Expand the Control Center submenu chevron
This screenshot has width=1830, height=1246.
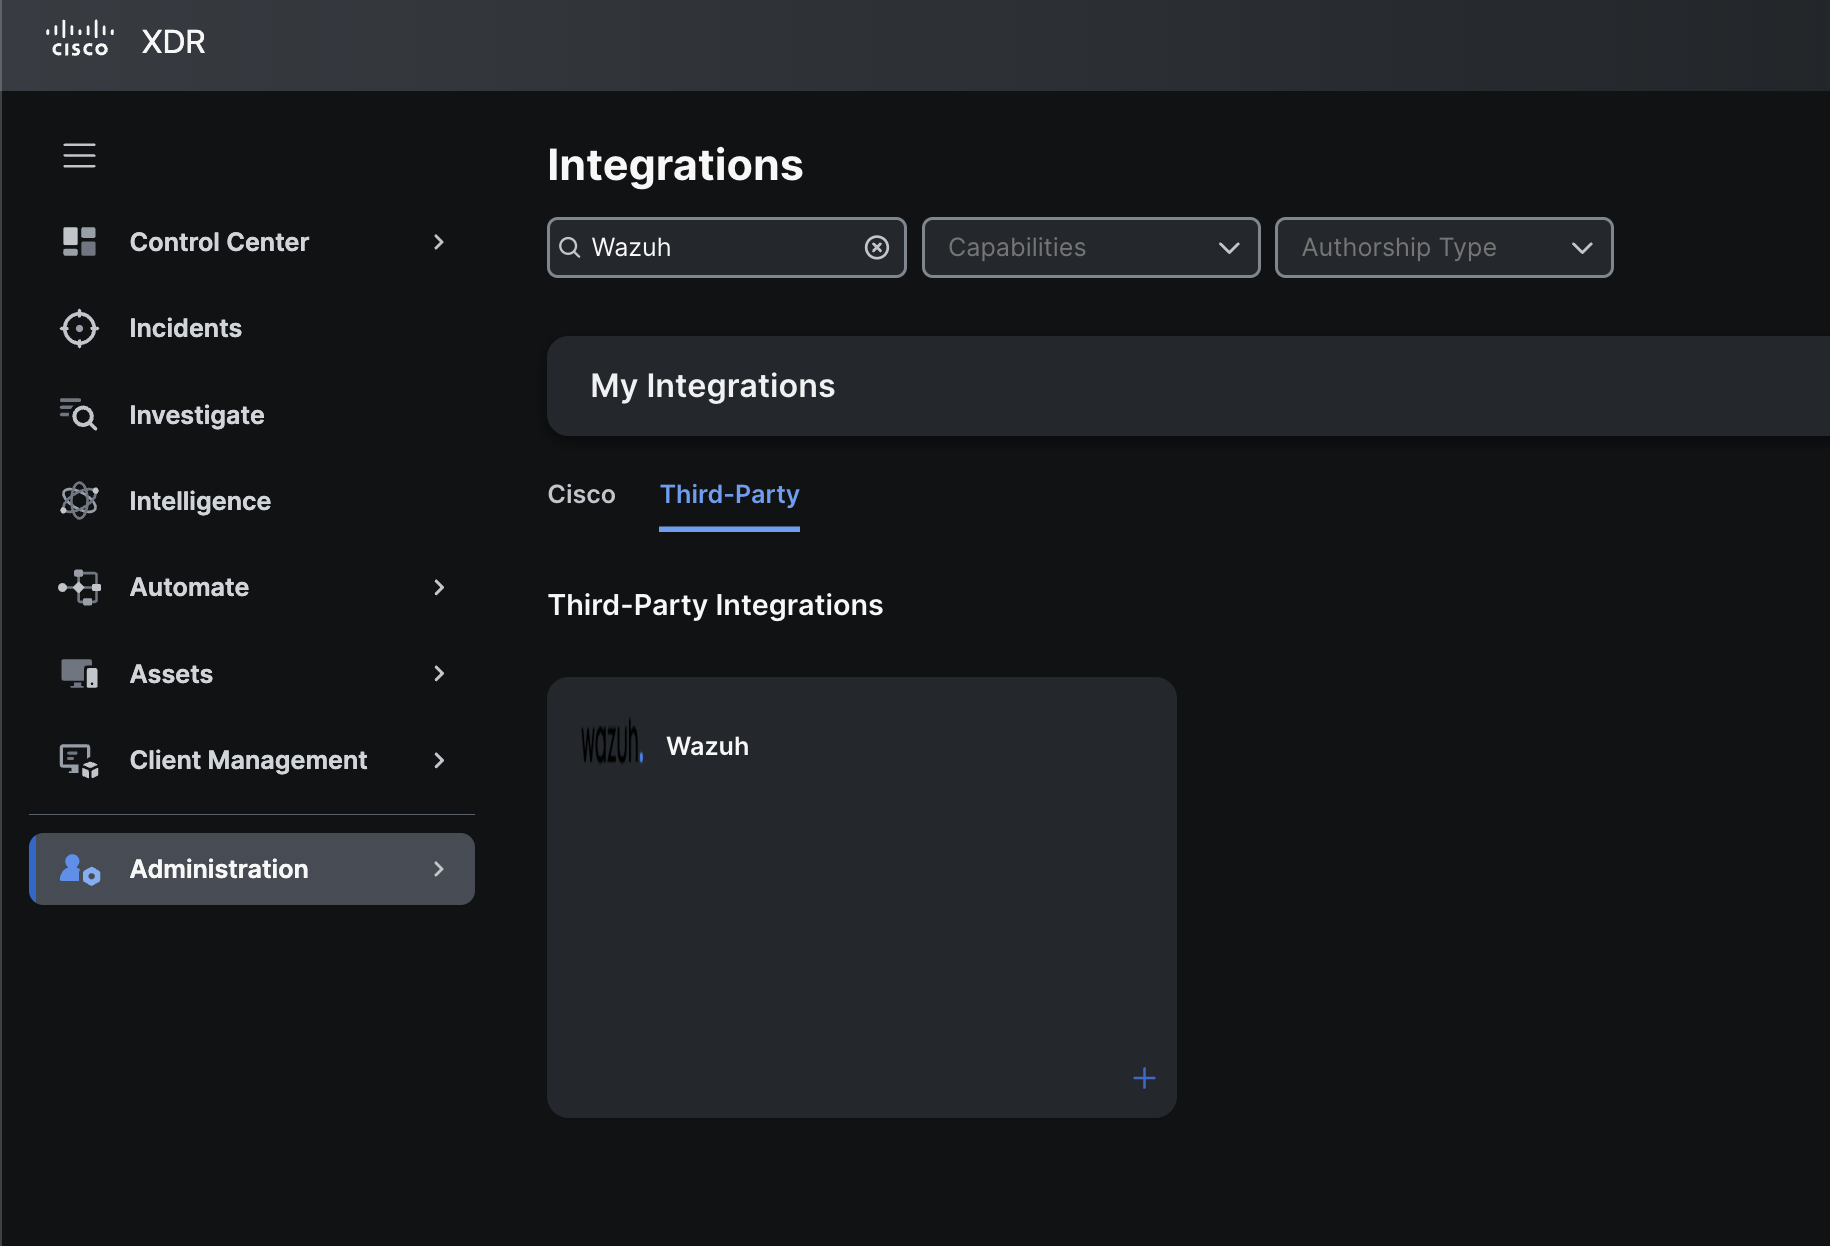[439, 242]
